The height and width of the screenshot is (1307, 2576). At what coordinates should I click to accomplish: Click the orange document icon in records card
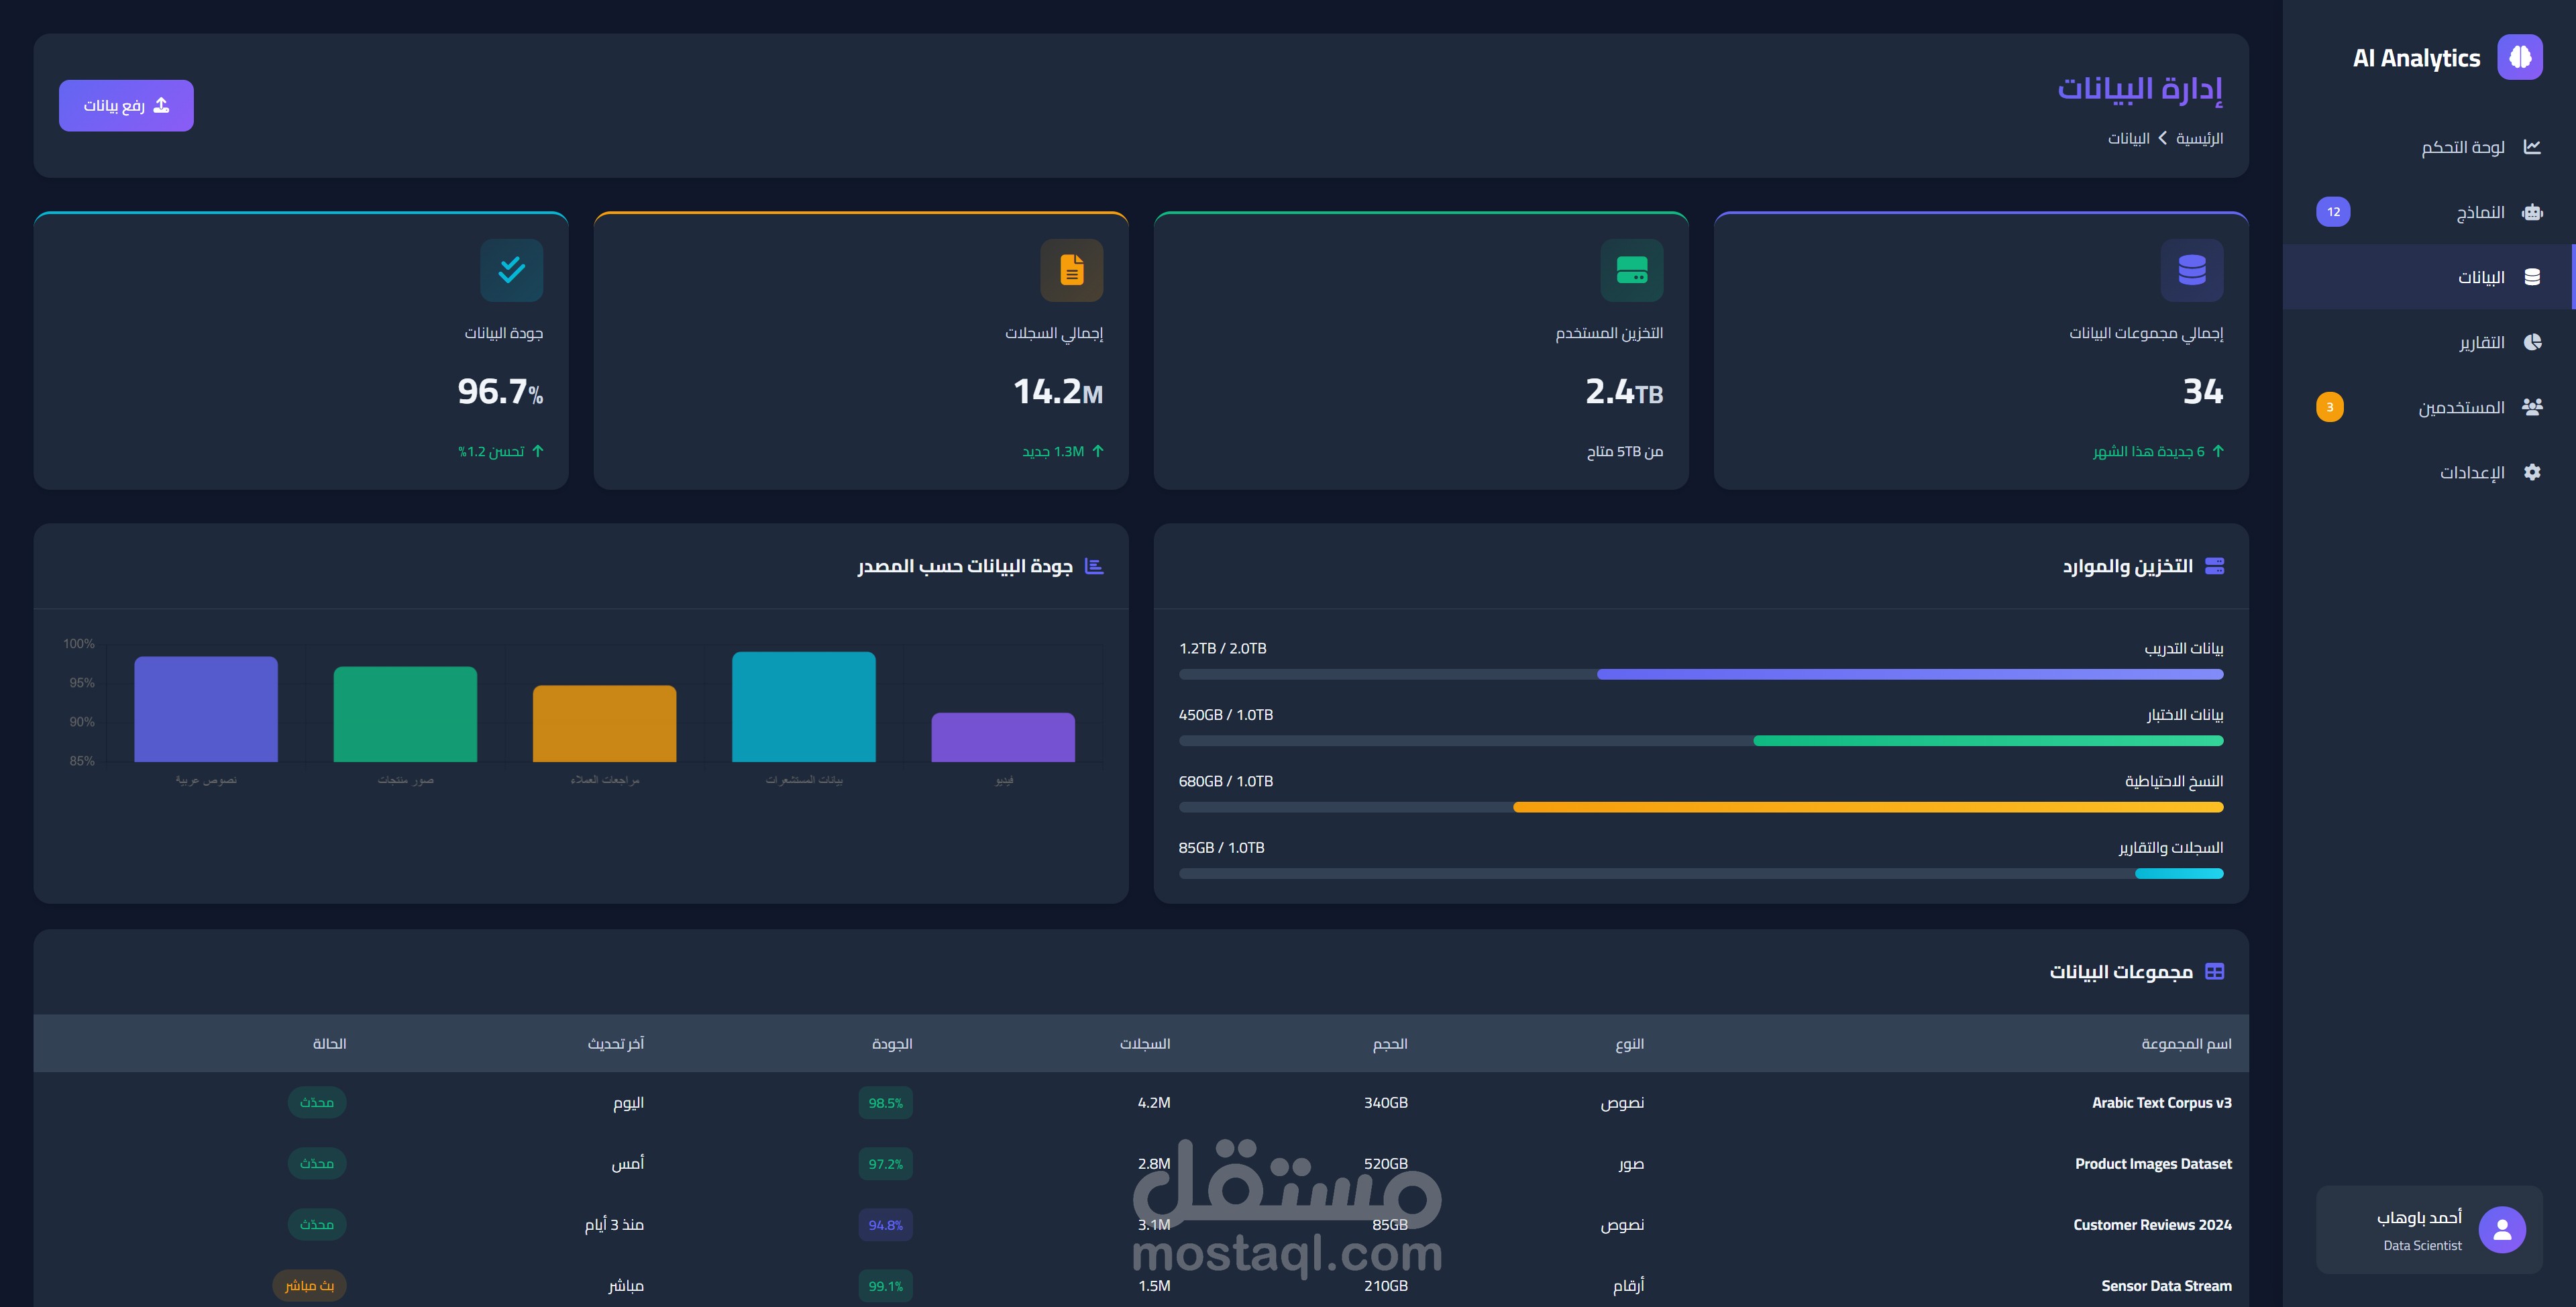tap(1071, 270)
